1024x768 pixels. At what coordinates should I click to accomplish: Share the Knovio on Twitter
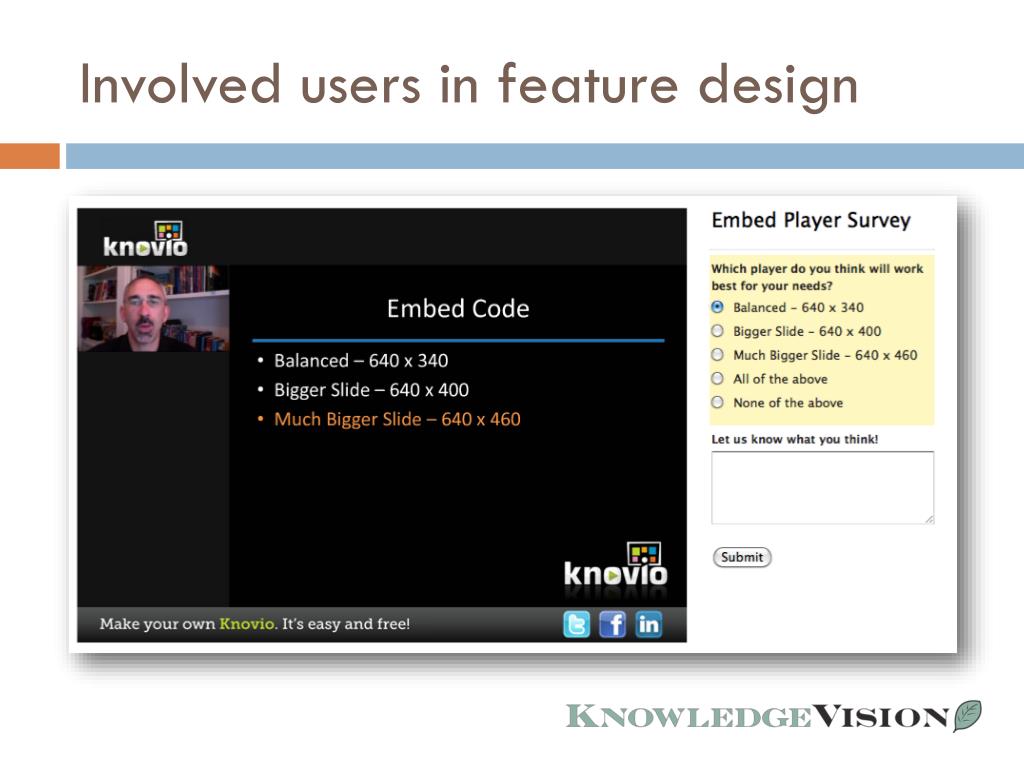[x=577, y=624]
